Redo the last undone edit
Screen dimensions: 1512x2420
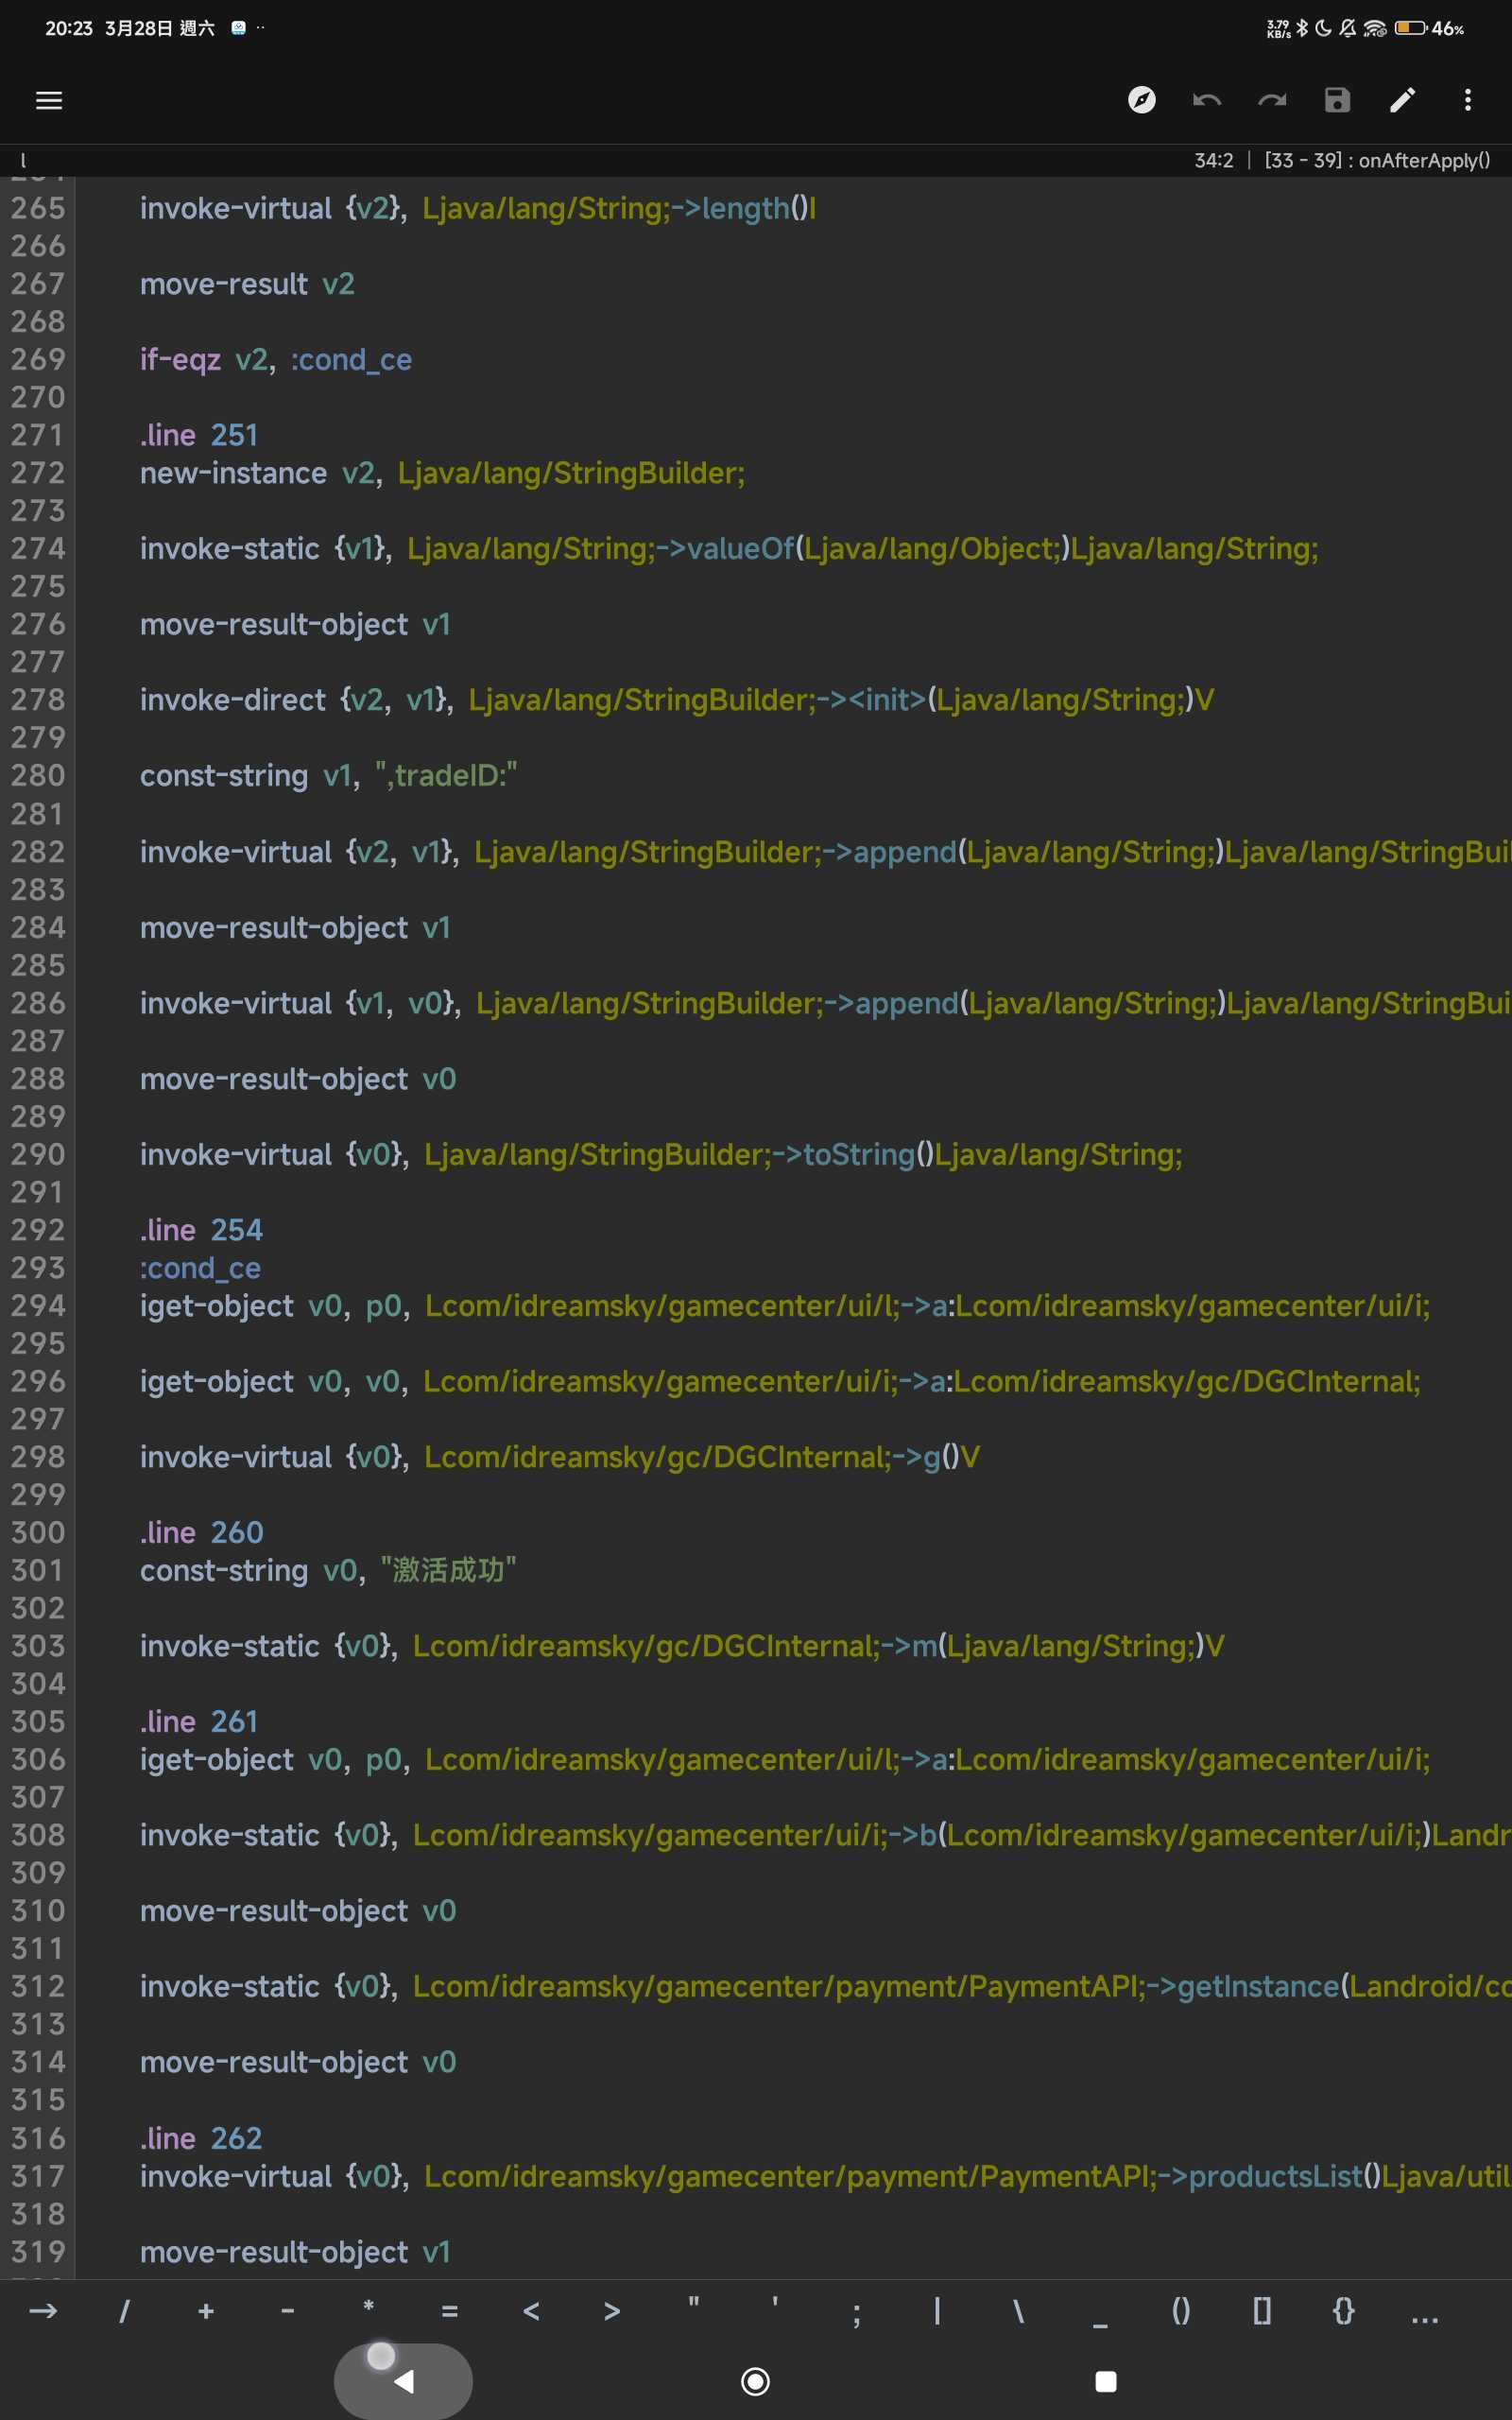(x=1272, y=100)
